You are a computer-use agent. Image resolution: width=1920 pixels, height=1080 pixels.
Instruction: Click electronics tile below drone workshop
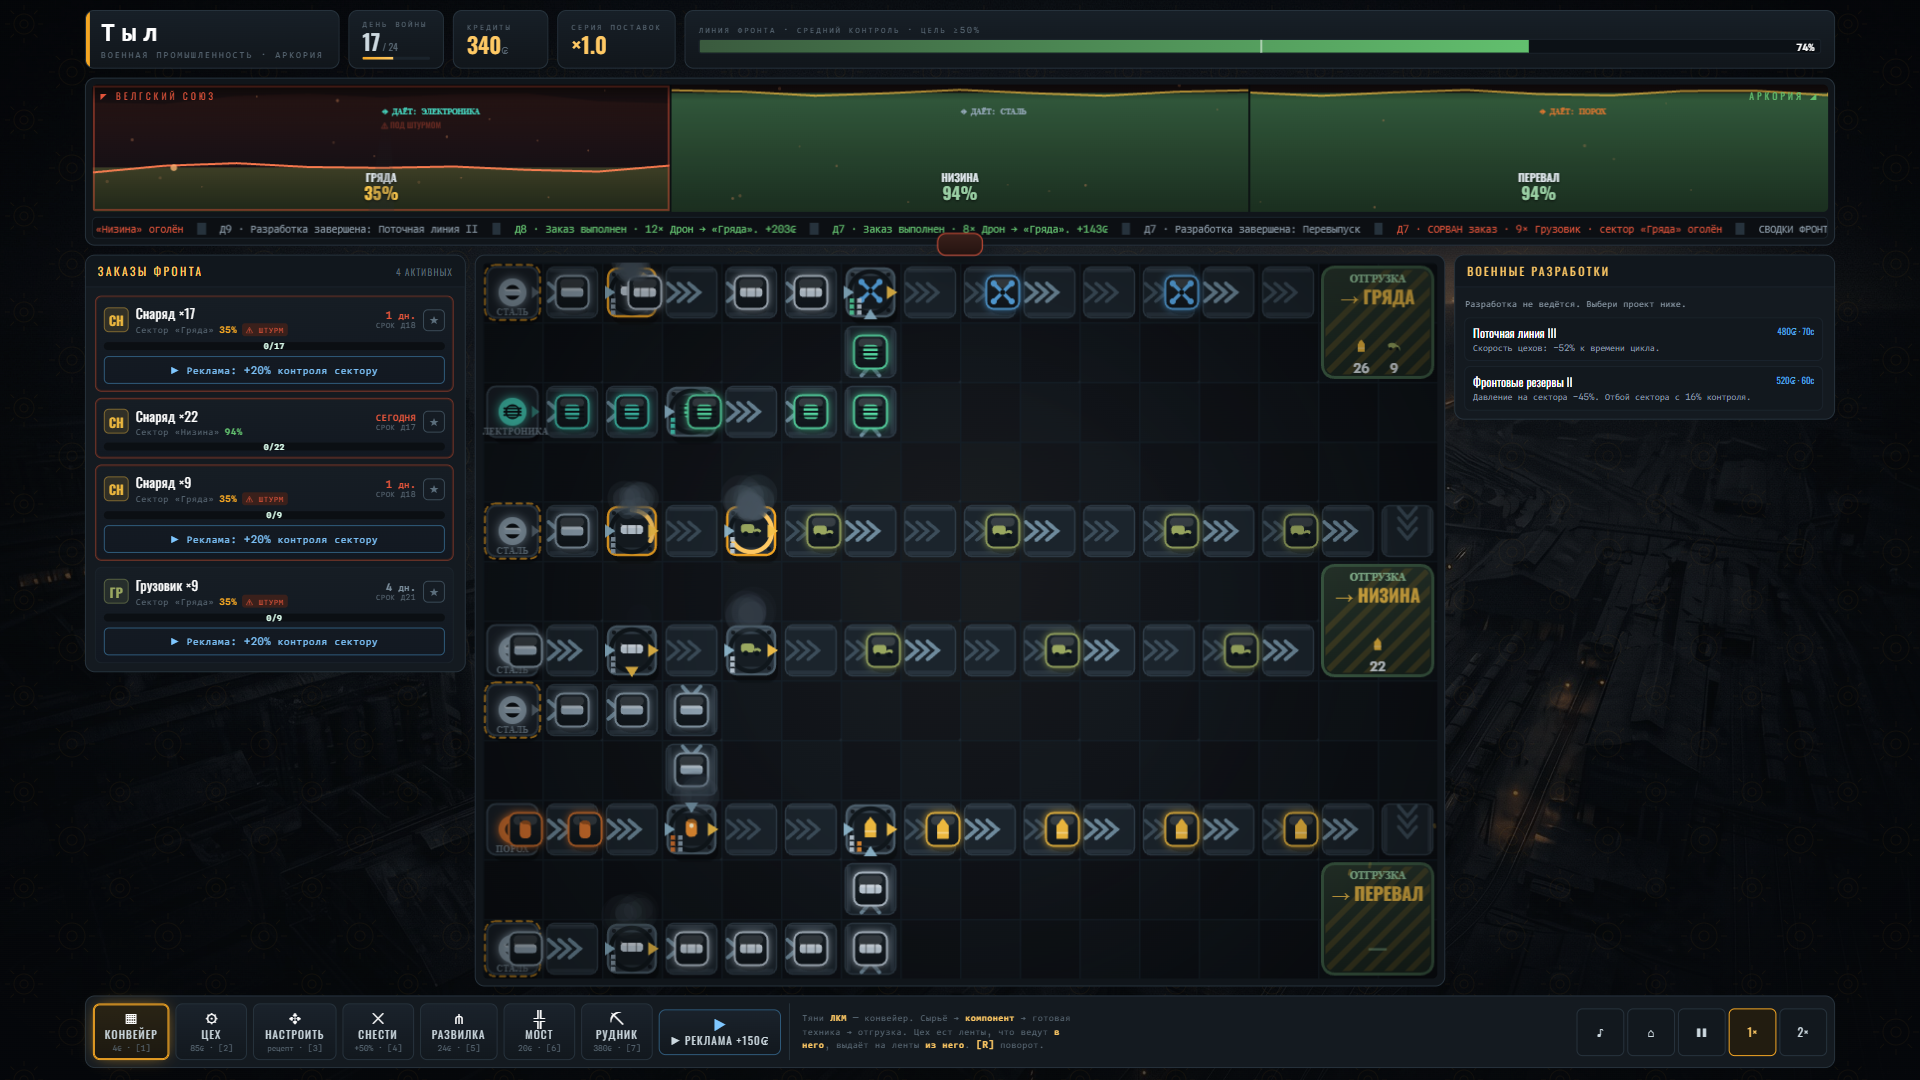point(870,352)
